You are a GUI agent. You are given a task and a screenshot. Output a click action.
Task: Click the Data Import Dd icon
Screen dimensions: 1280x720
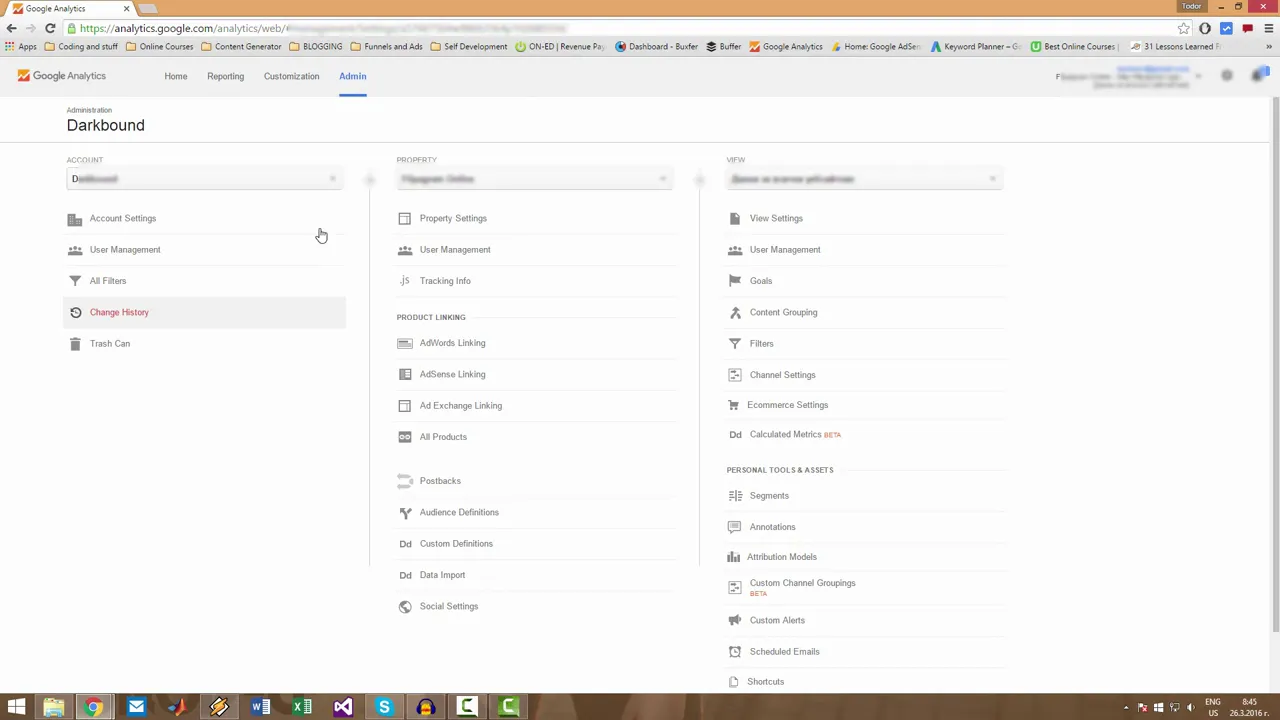coord(405,575)
